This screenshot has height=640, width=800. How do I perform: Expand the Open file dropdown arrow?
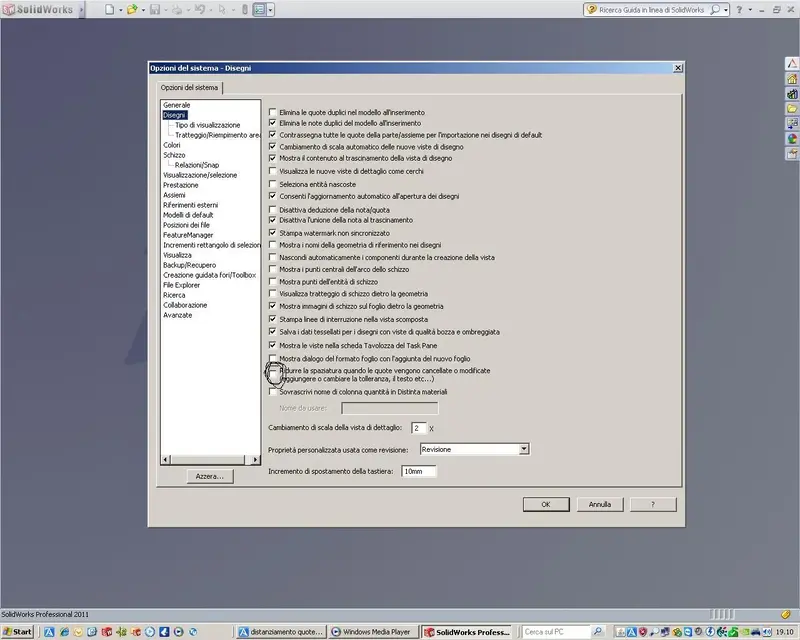click(143, 10)
